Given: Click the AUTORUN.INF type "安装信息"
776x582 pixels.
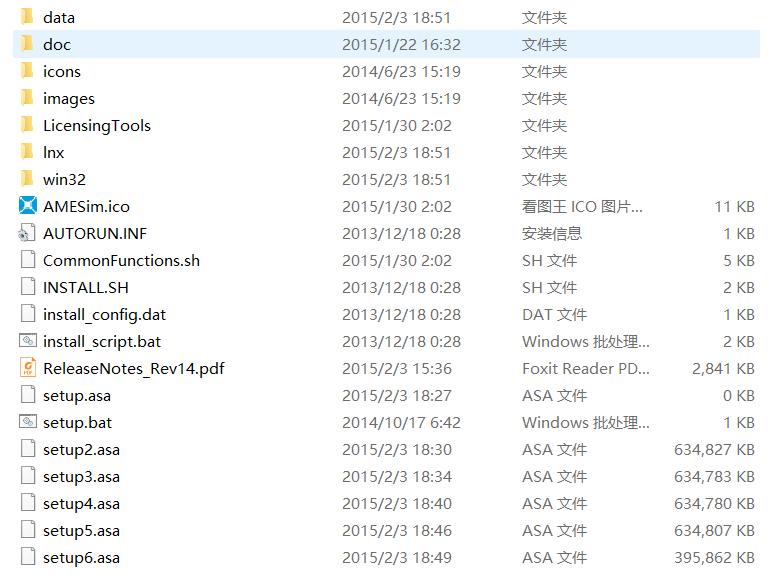Looking at the screenshot, I should (552, 234).
